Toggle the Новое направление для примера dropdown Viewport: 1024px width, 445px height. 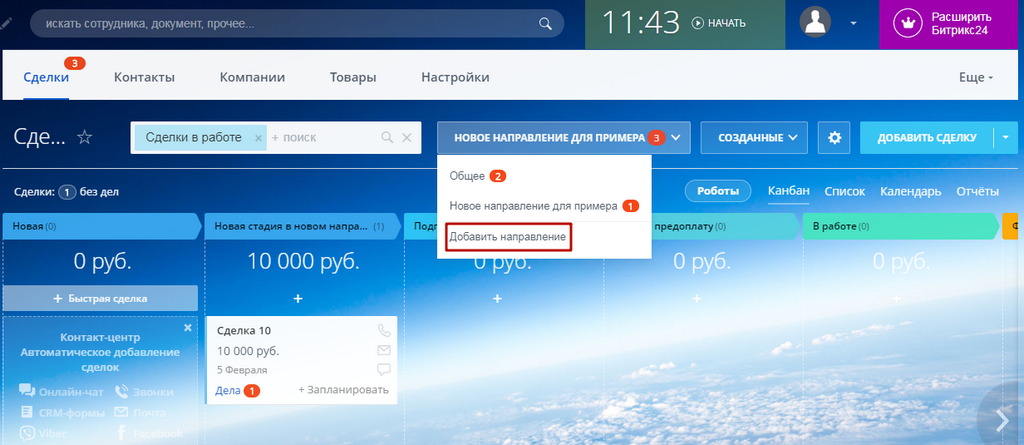[x=564, y=138]
